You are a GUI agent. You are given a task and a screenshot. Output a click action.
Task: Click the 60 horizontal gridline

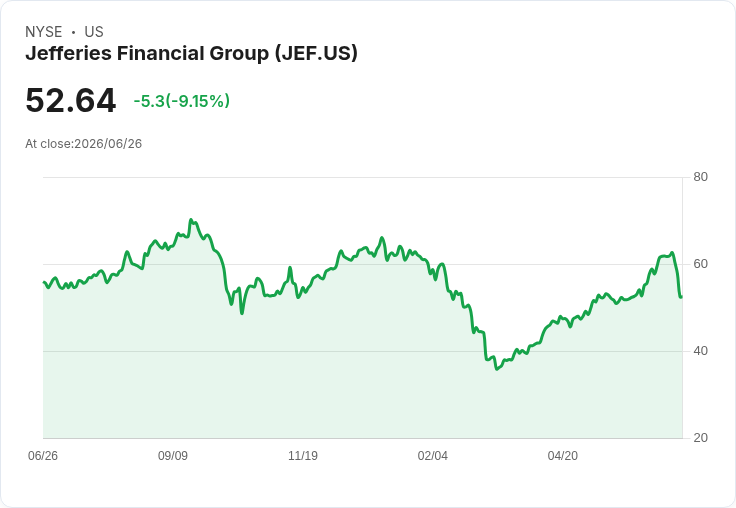click(362, 264)
